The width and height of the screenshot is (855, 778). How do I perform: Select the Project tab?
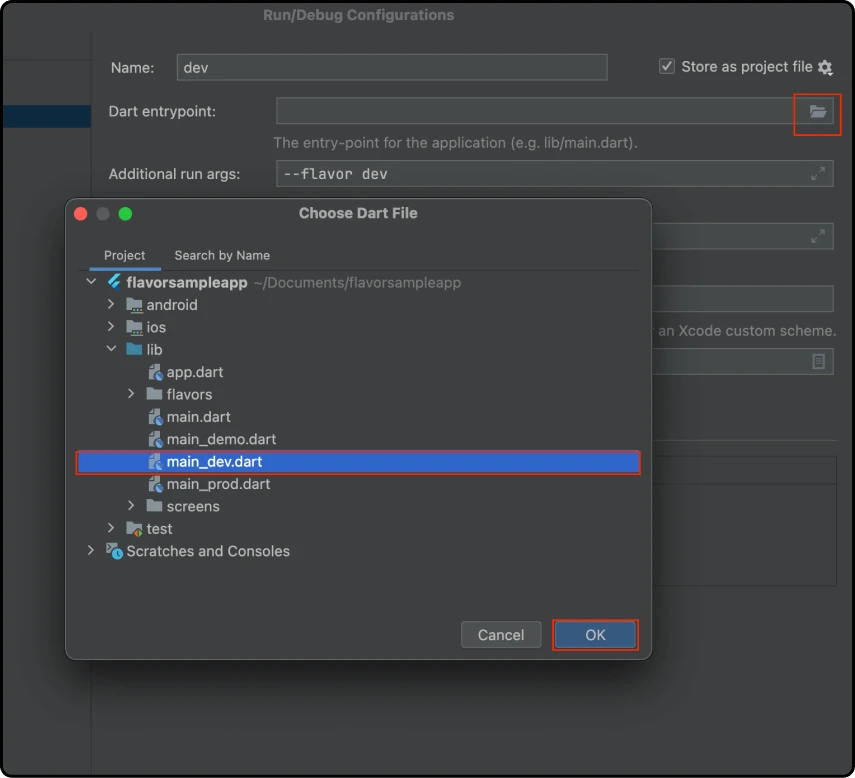pos(125,255)
